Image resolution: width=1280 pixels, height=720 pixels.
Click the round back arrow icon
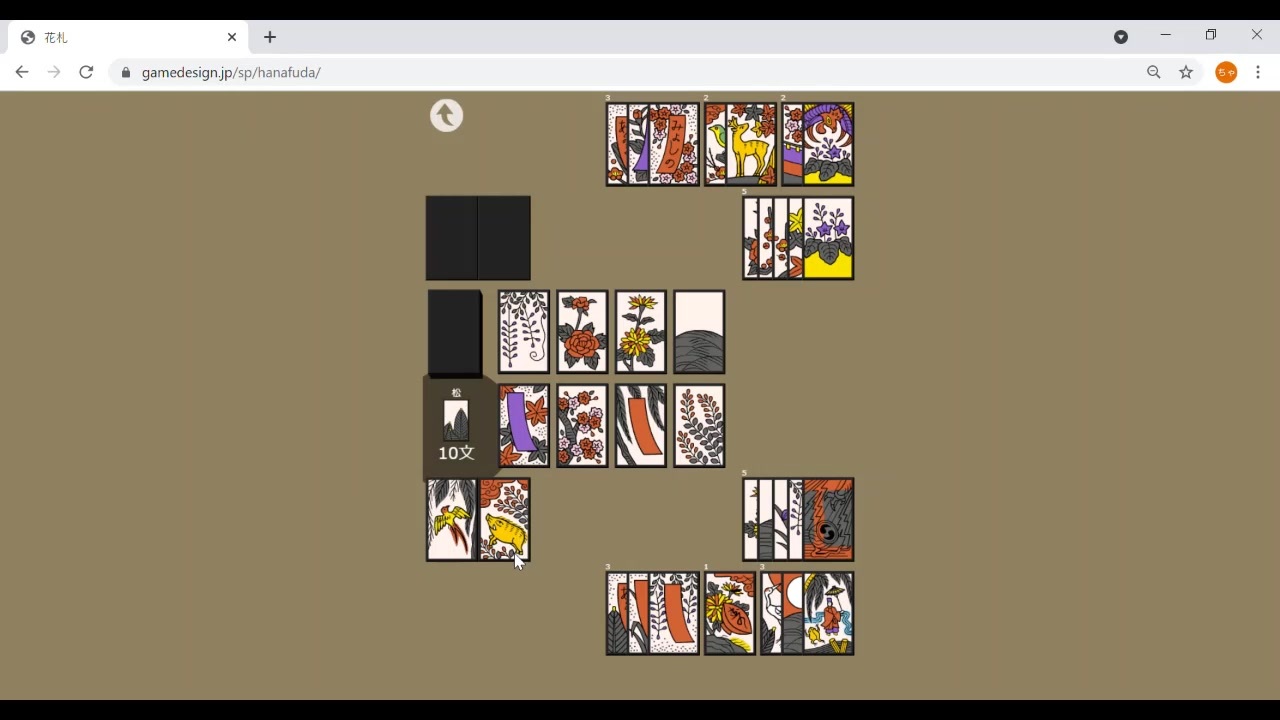click(x=446, y=115)
